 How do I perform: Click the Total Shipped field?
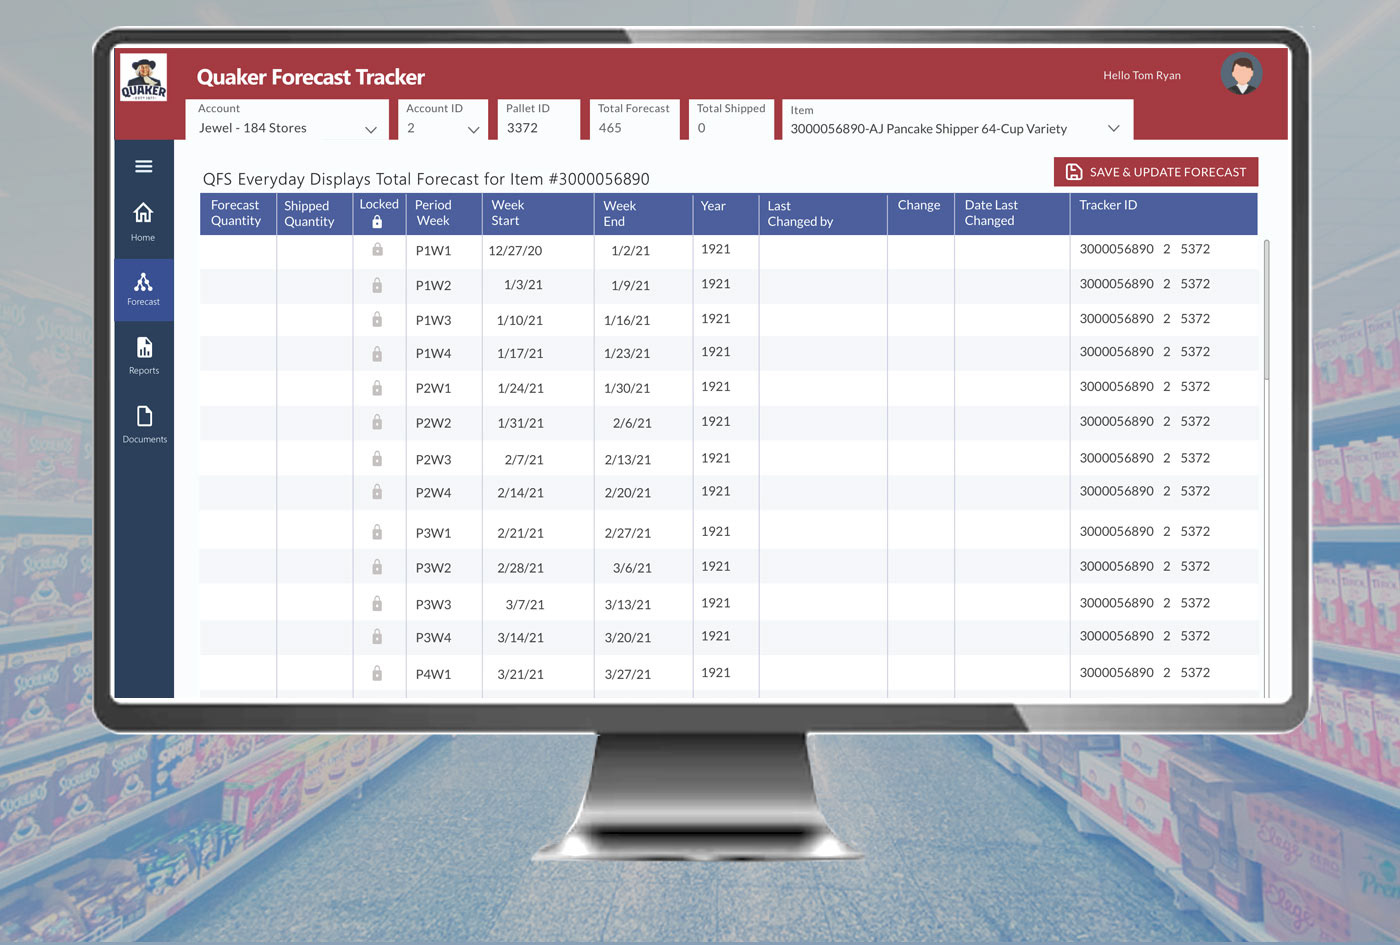(x=731, y=120)
